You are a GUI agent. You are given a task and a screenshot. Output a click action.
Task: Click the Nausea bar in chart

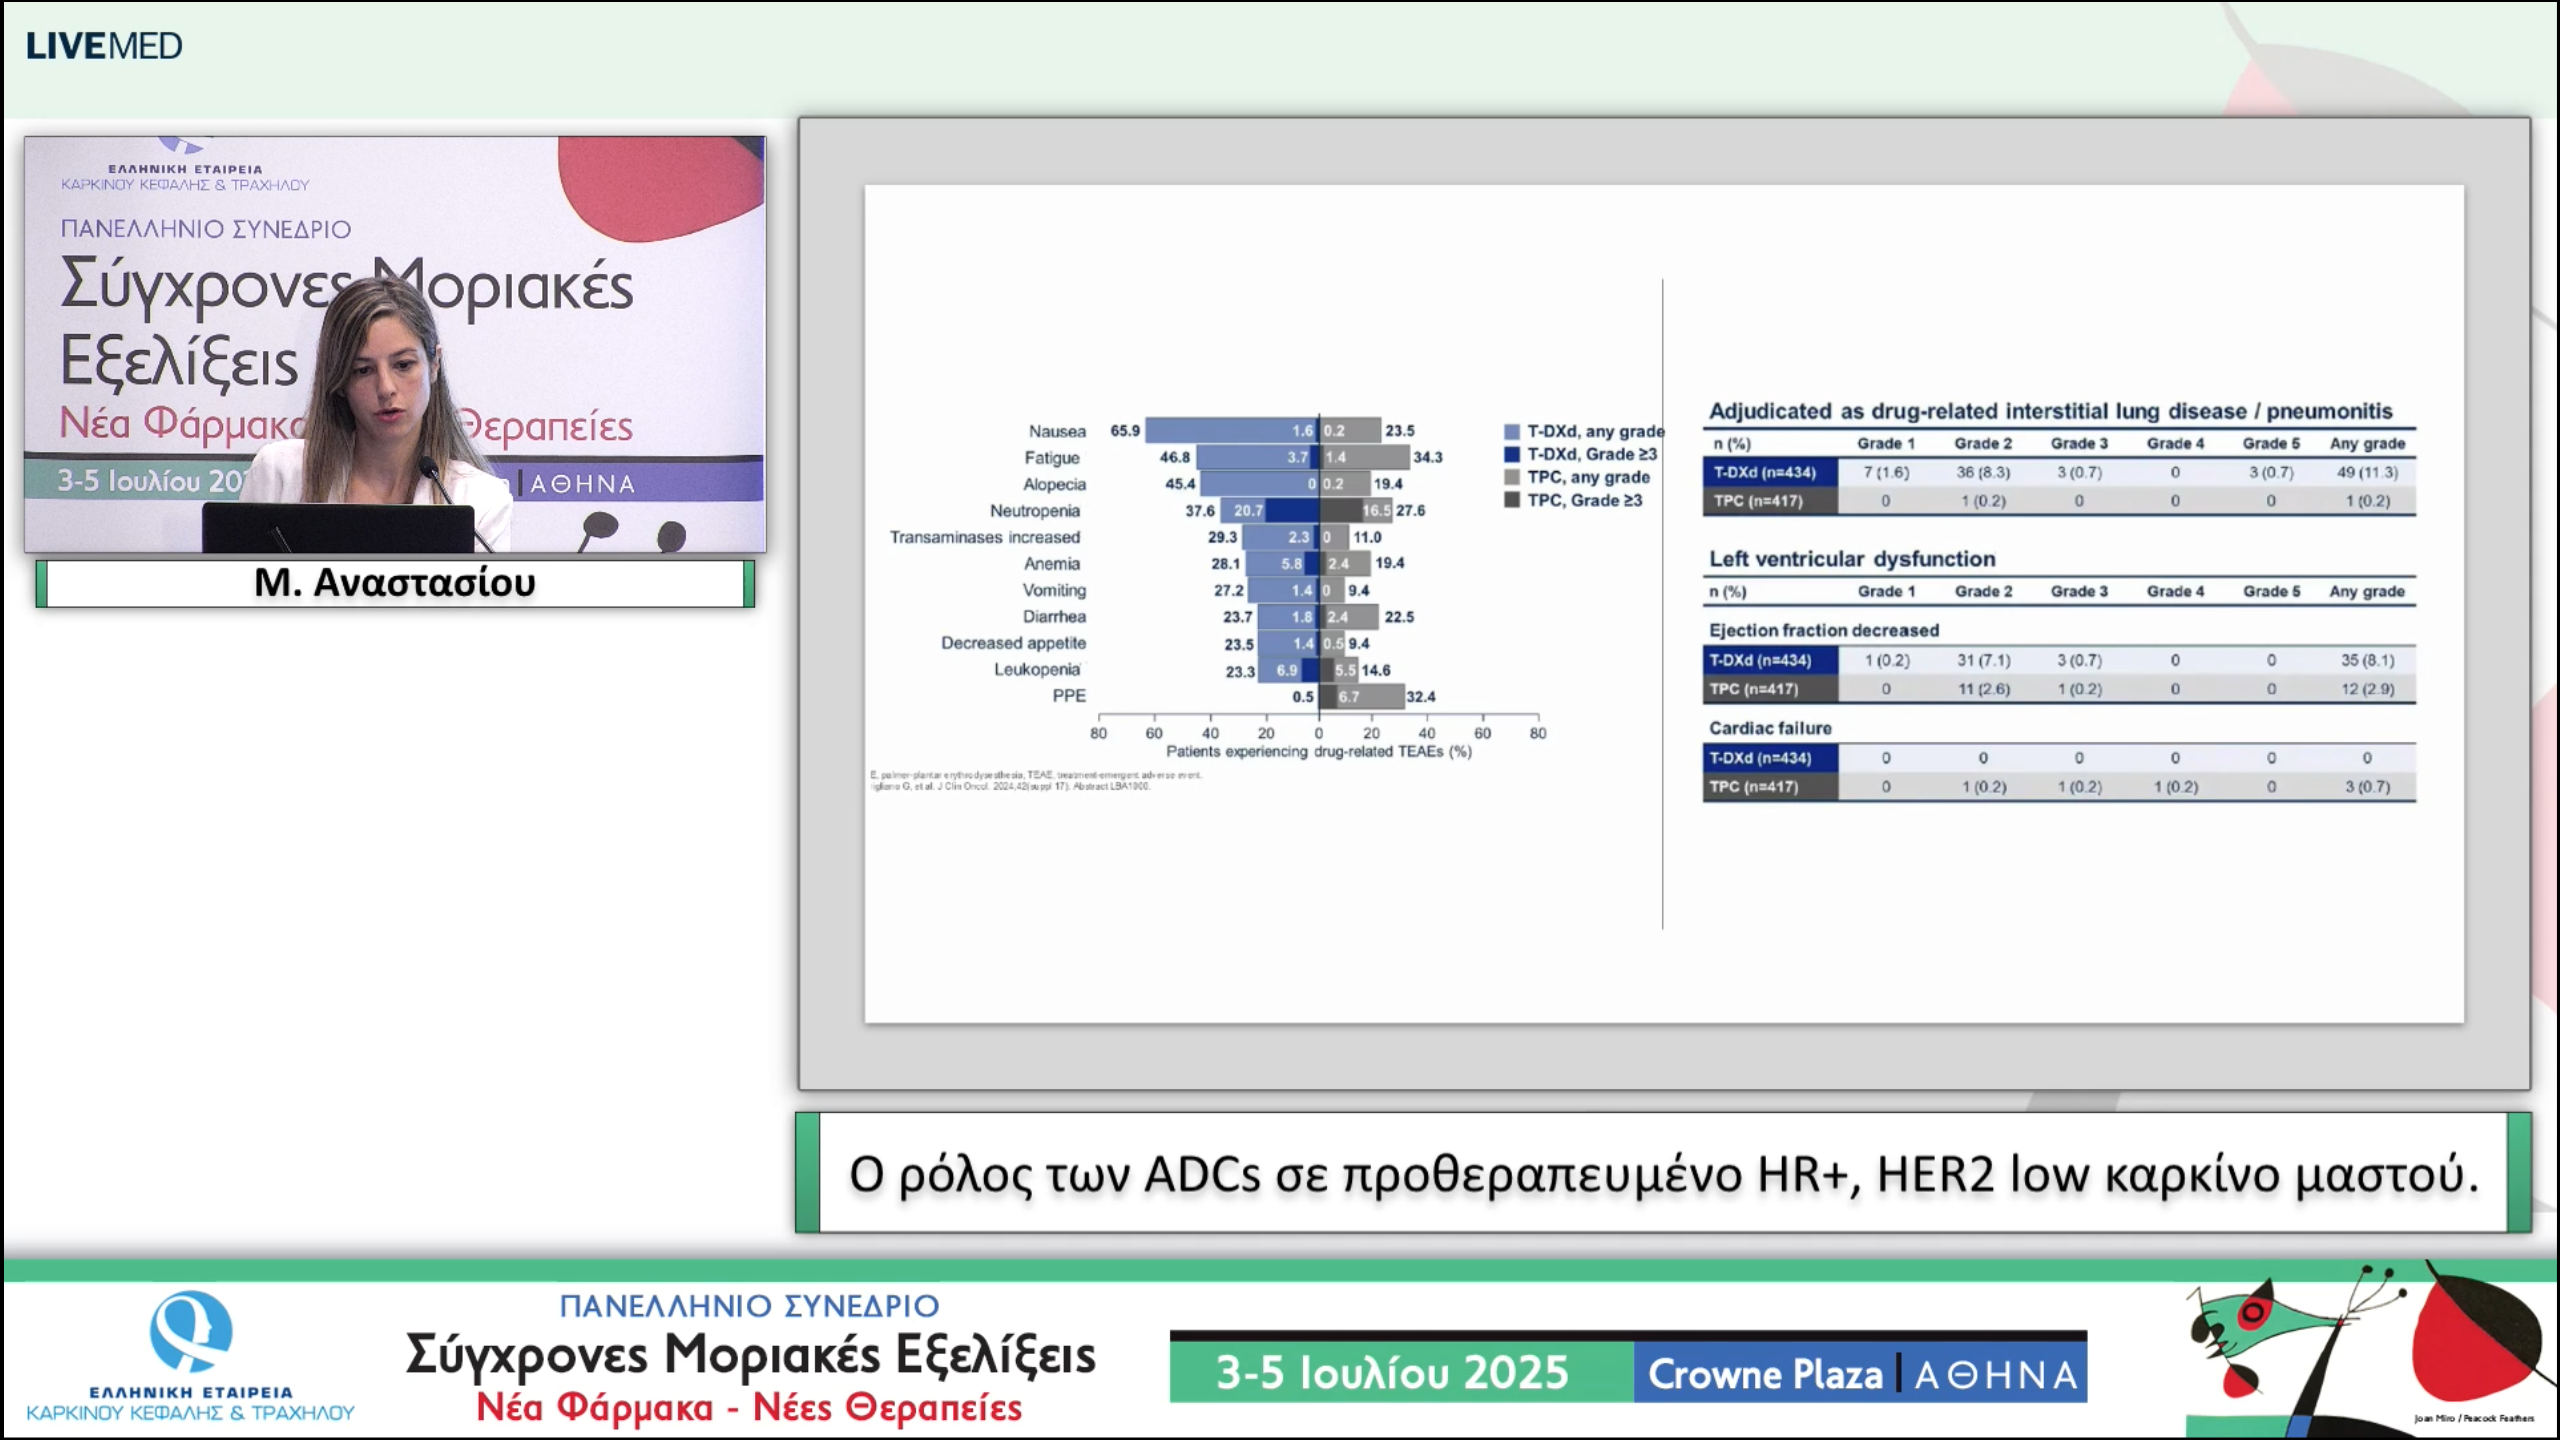pos(1230,431)
